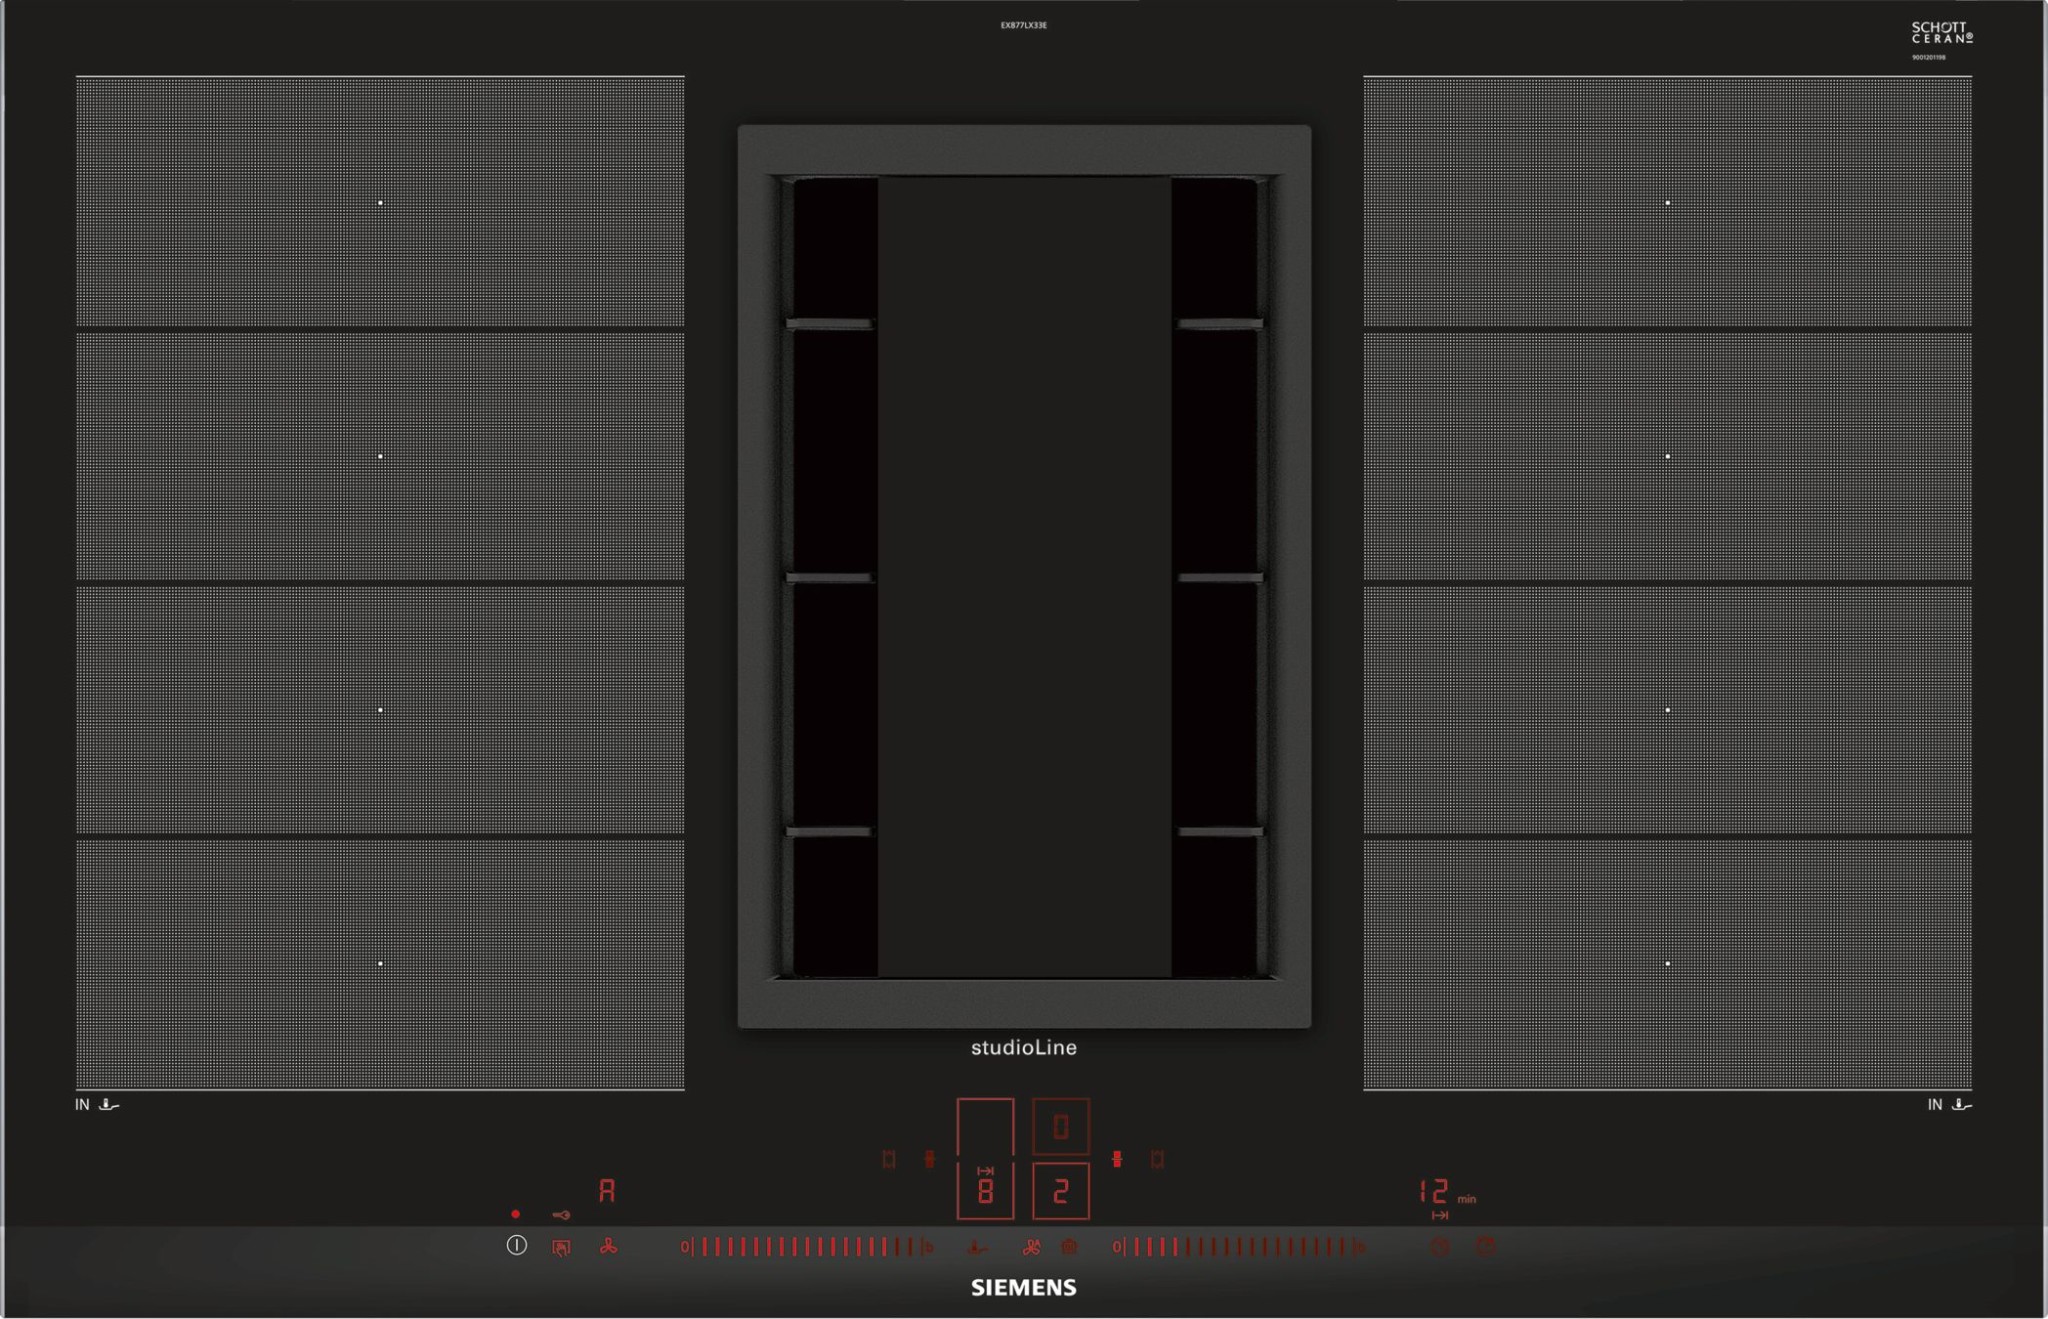Touch the top-left induction cooking zone
The height and width of the screenshot is (1319, 2048).
[380, 203]
